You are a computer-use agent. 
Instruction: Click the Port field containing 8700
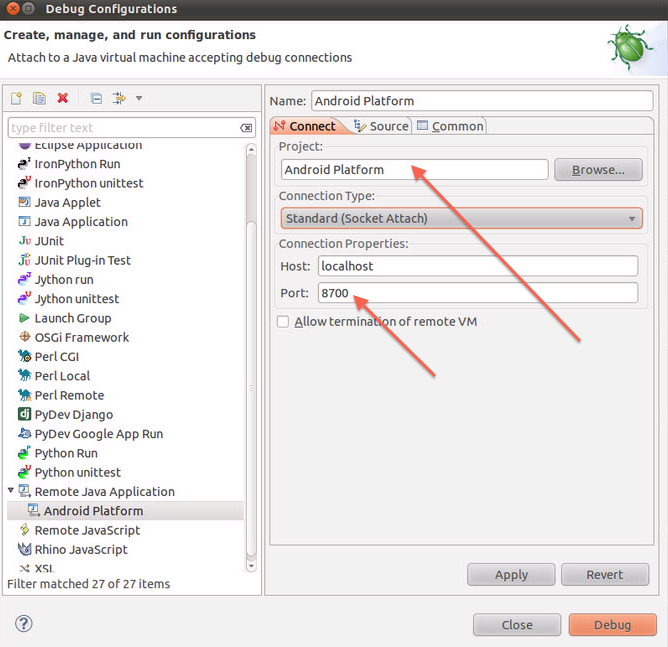478,293
